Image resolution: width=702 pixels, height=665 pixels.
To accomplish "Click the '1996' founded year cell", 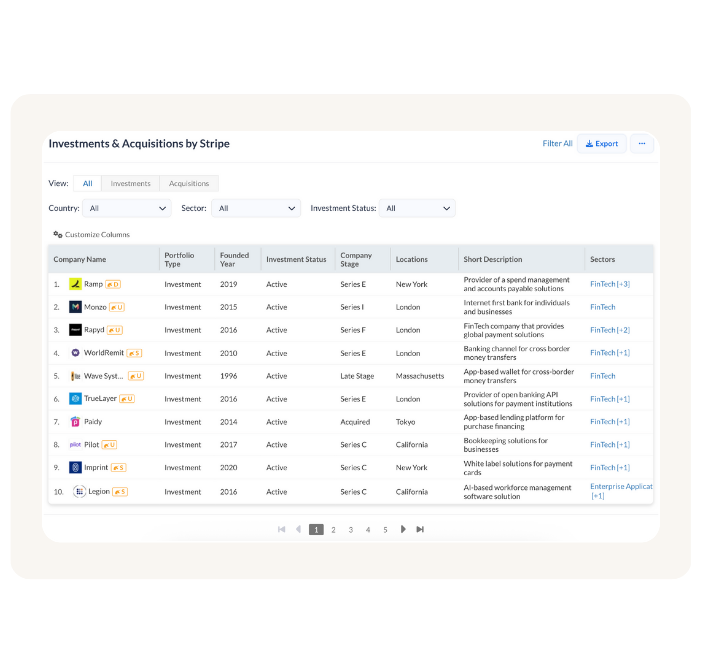I will point(228,376).
